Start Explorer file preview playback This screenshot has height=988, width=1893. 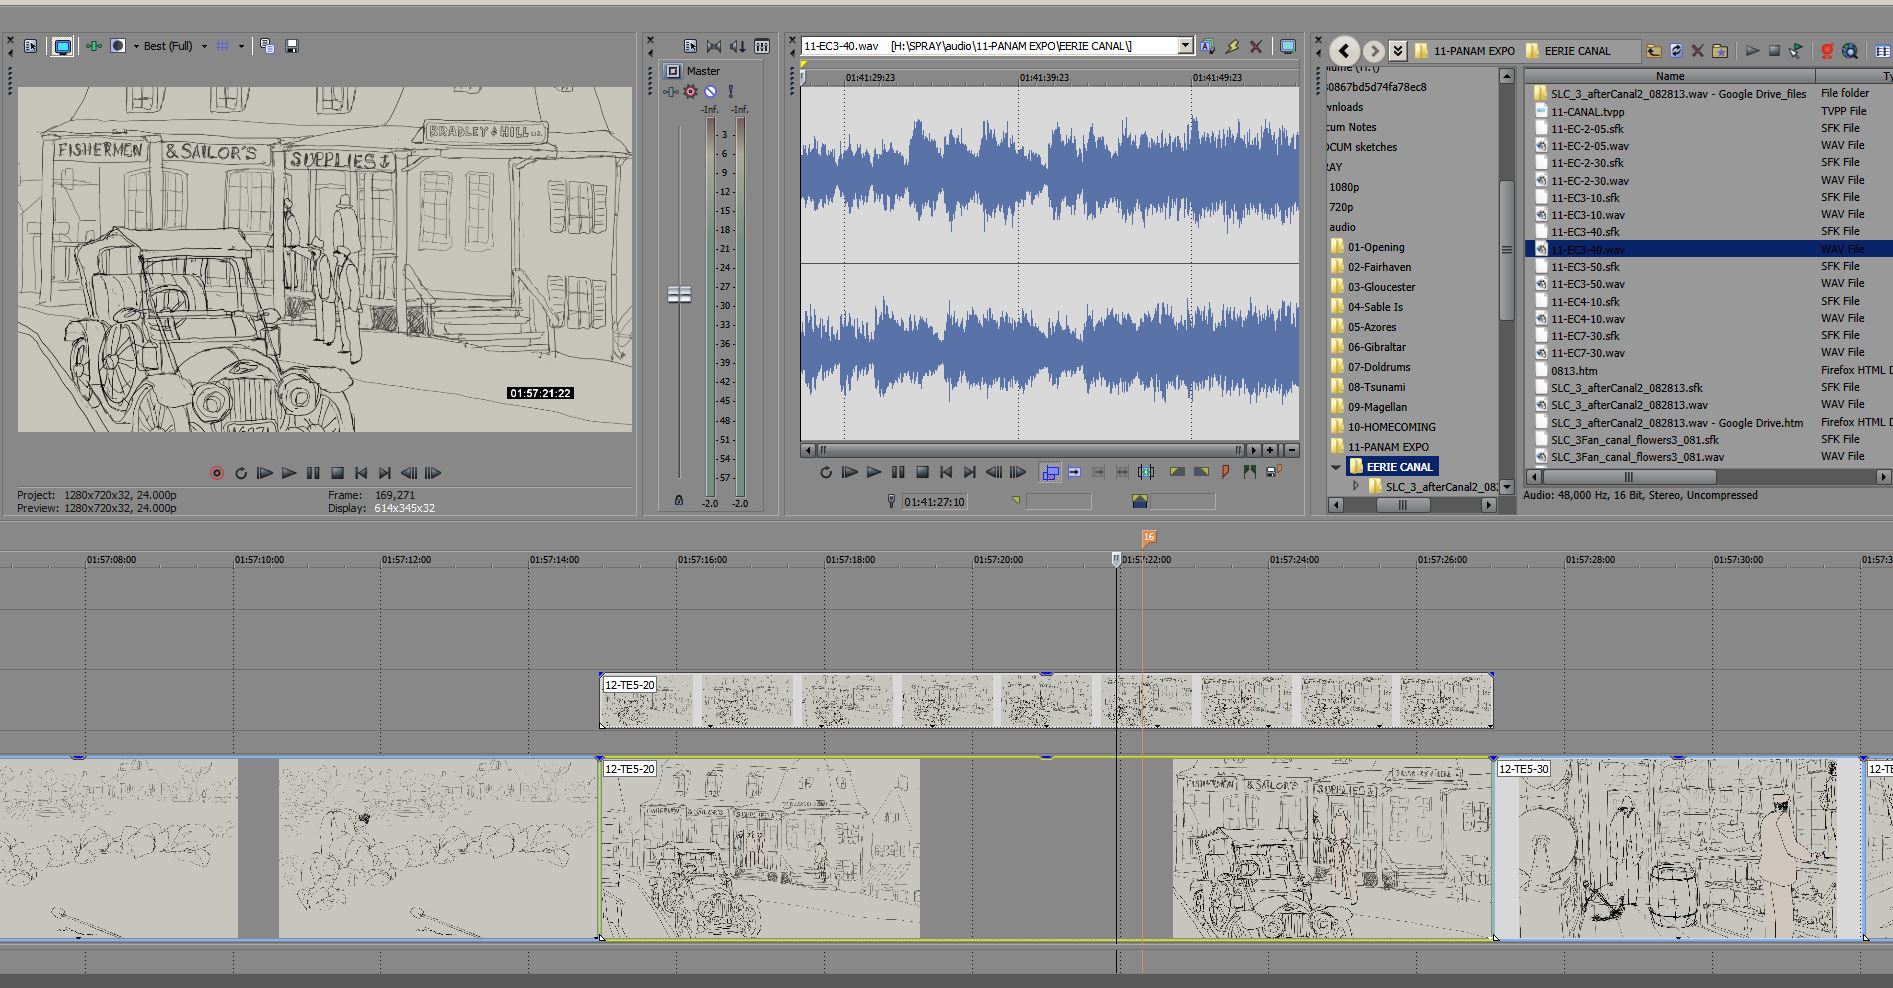coord(1752,50)
